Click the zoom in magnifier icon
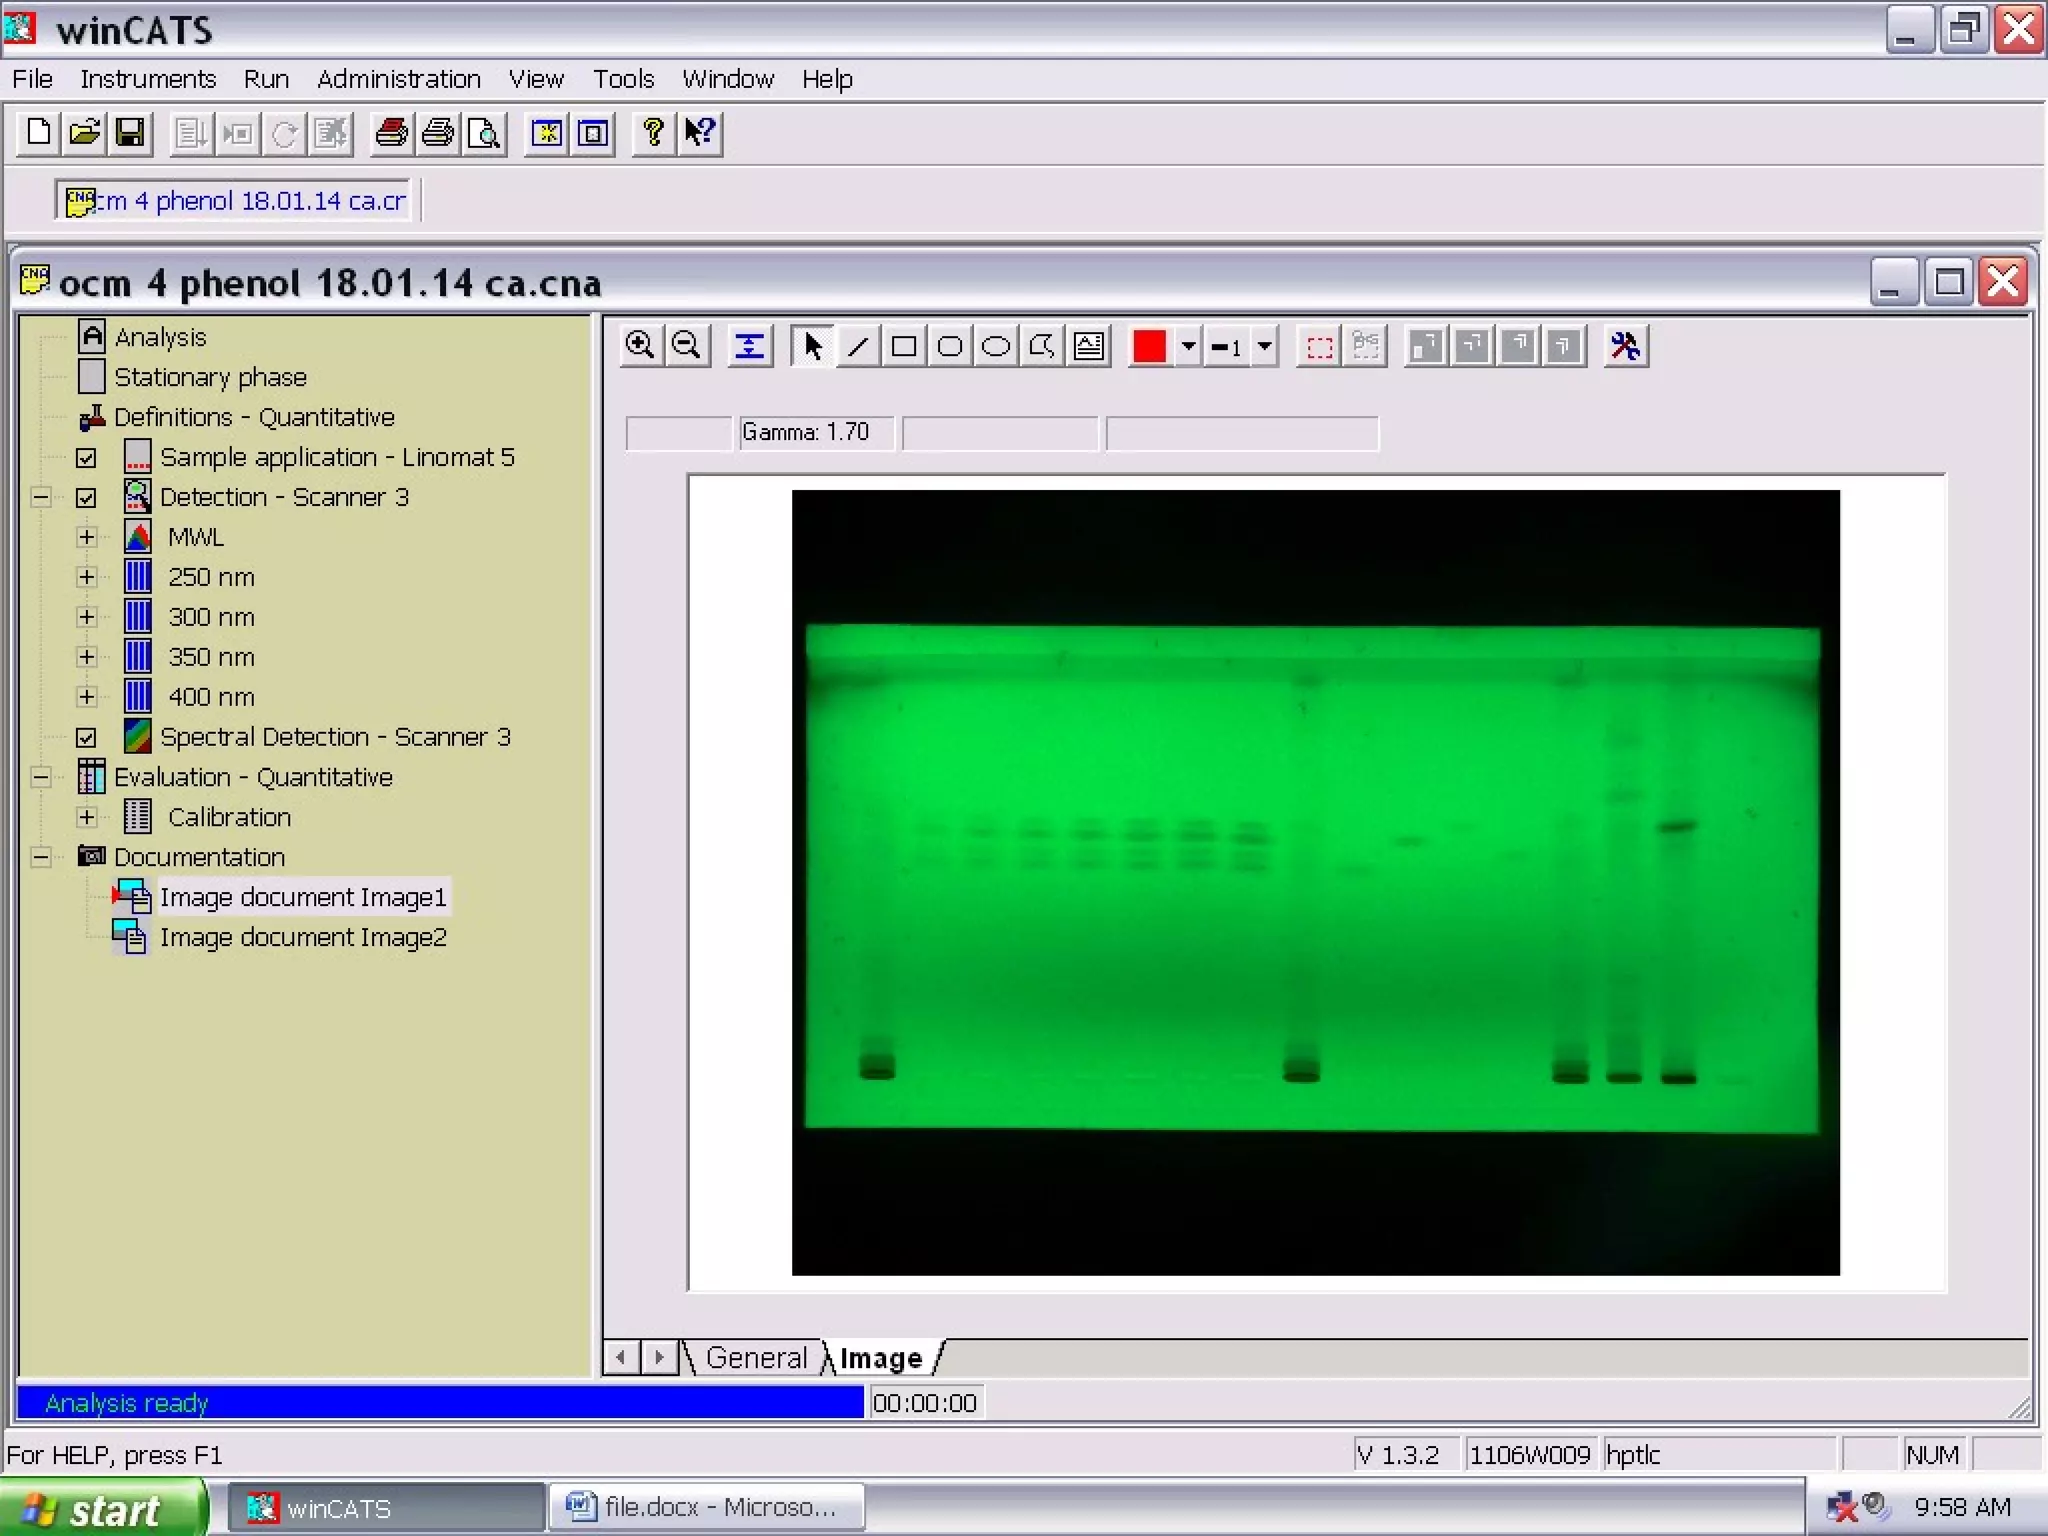Viewport: 2048px width, 1536px height. (640, 346)
